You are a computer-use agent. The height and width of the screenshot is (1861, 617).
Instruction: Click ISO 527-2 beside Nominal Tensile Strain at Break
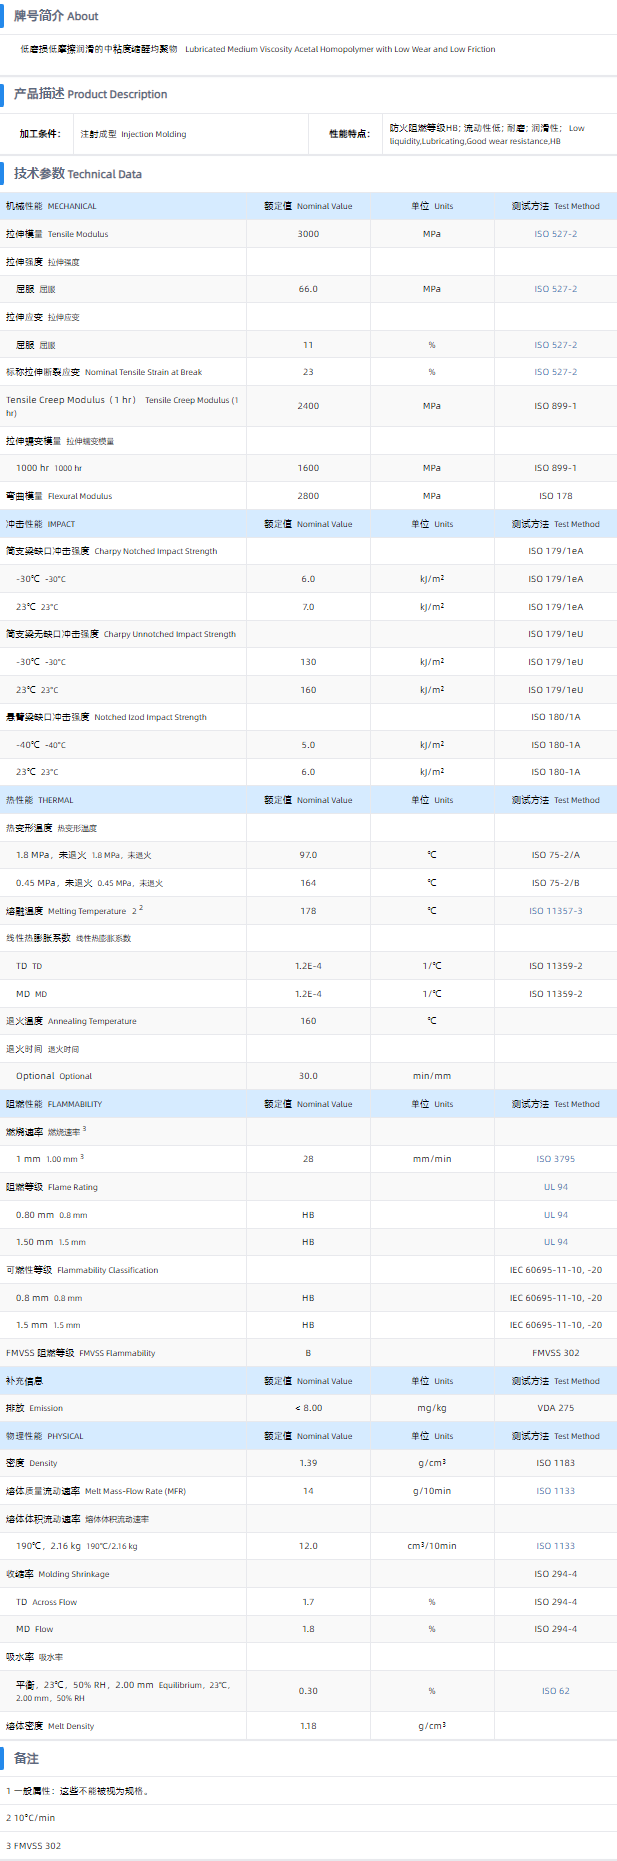point(555,372)
